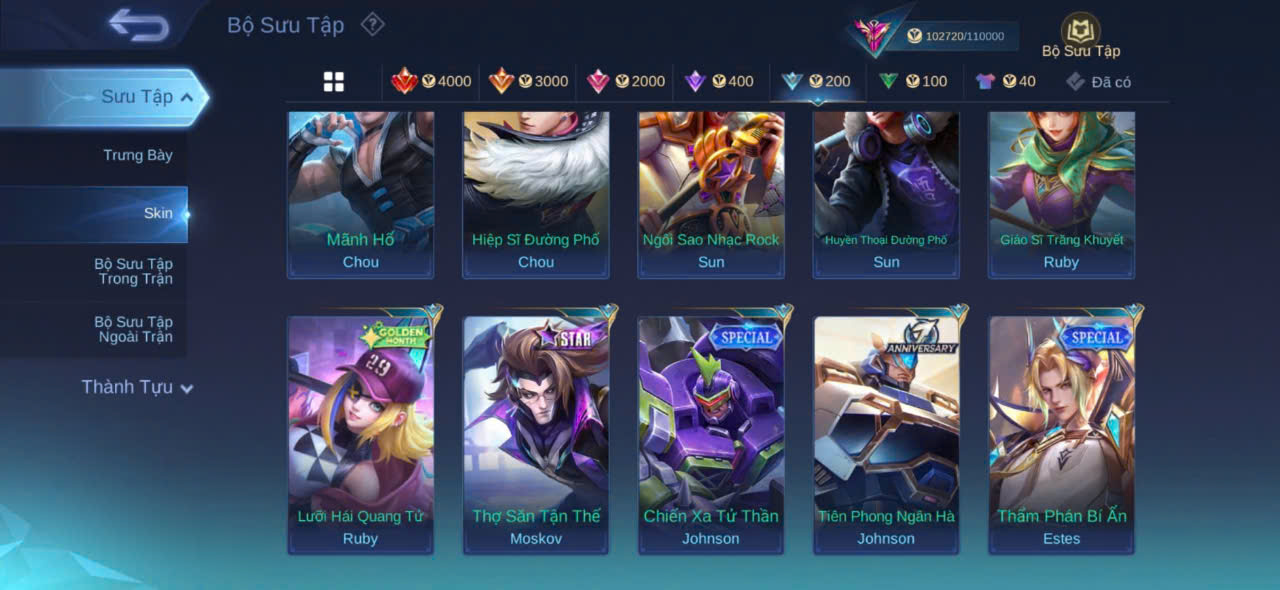The image size is (1280, 590).
Task: View collection points progress 102720/110000
Action: click(955, 36)
